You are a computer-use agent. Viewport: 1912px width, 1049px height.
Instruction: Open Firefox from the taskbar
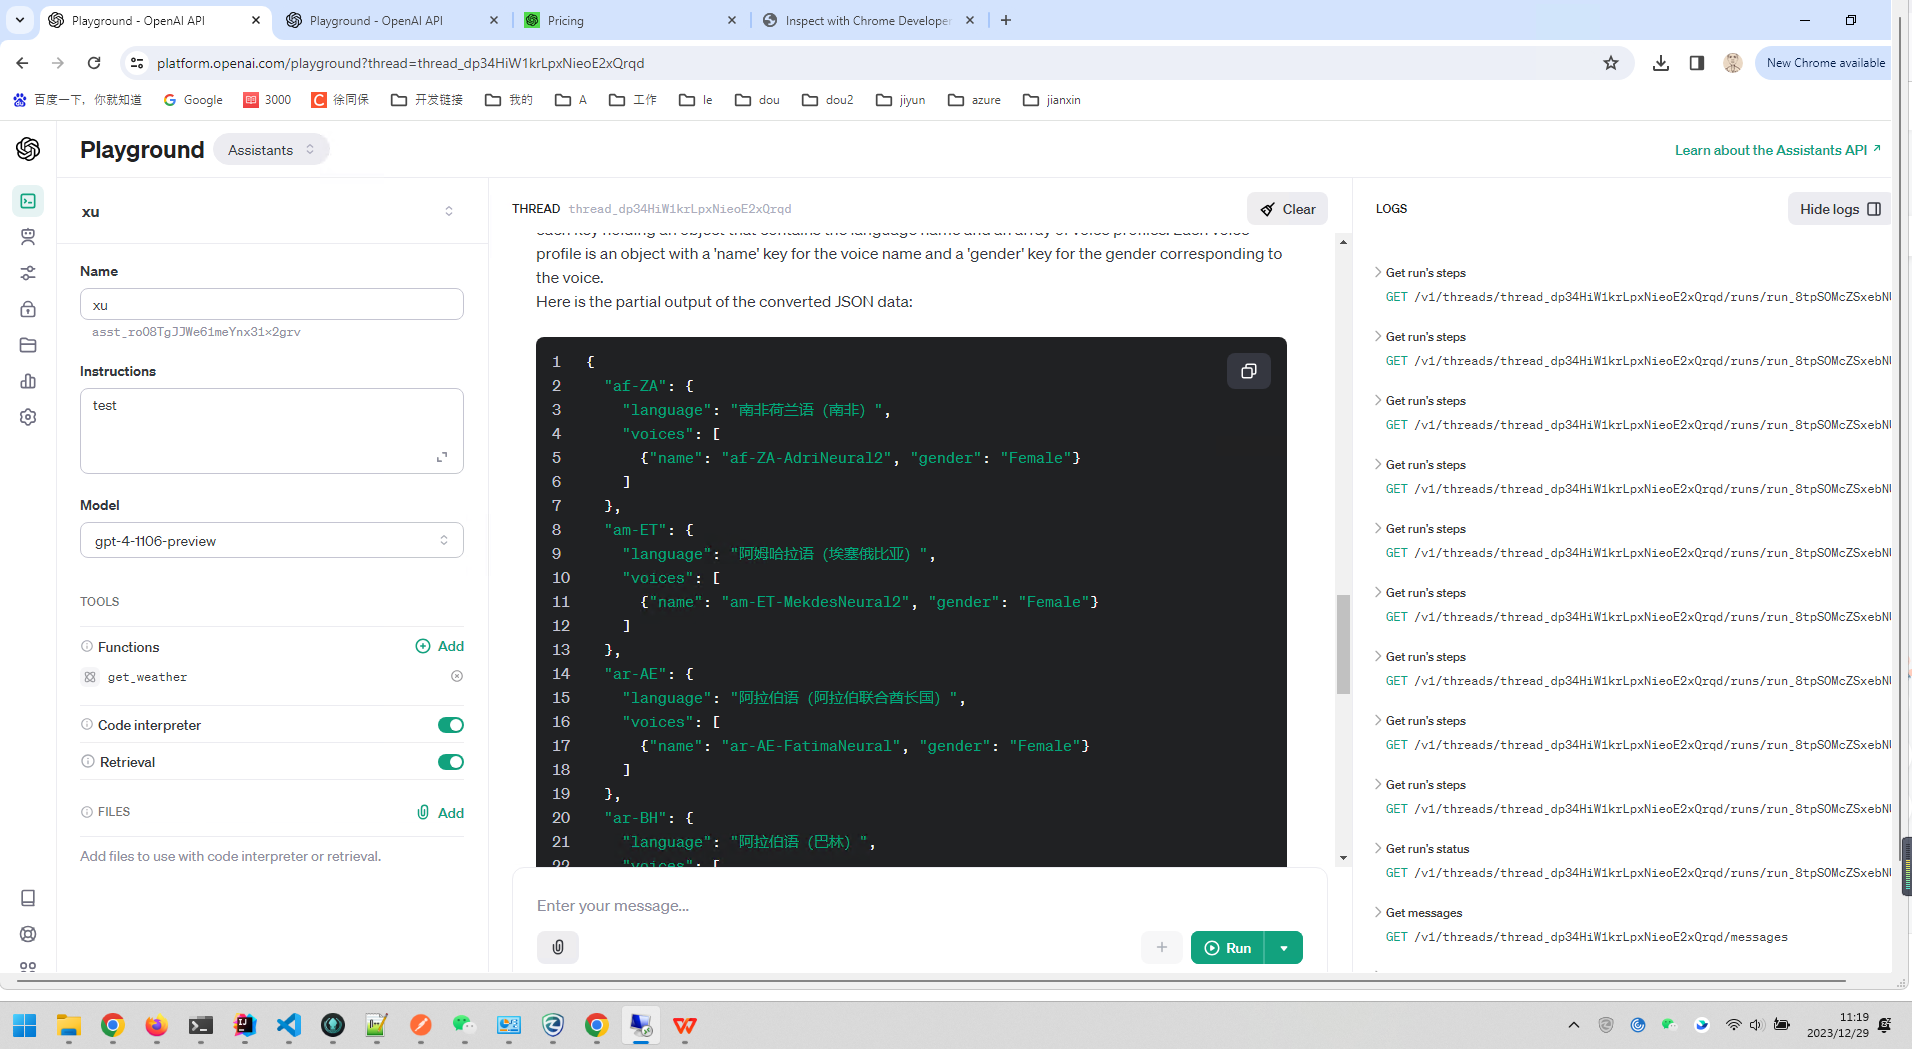click(156, 1025)
